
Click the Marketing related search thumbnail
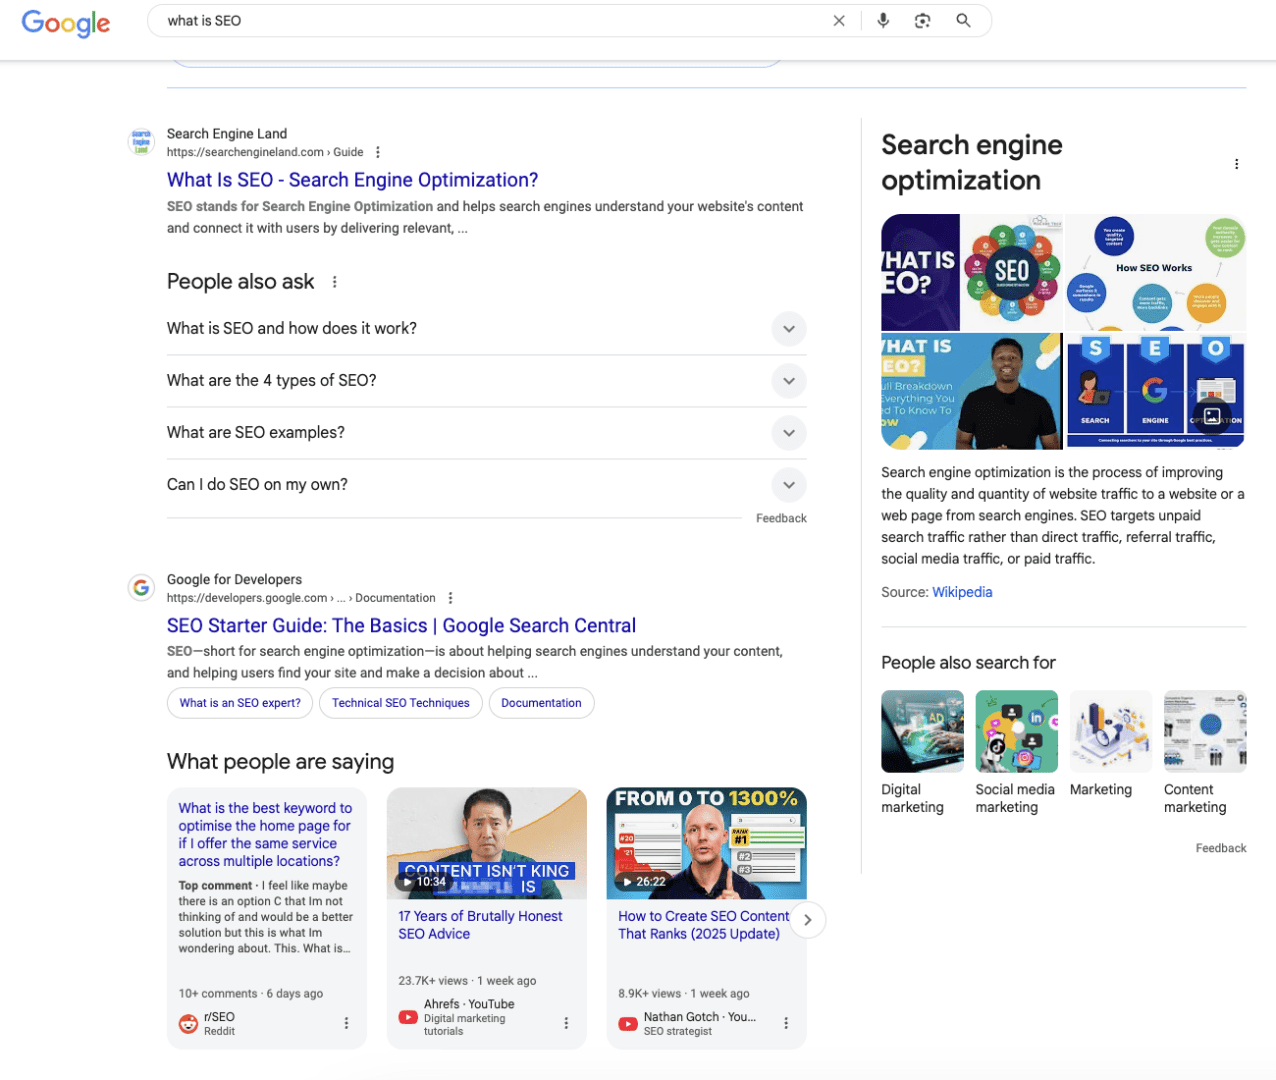[1111, 731]
